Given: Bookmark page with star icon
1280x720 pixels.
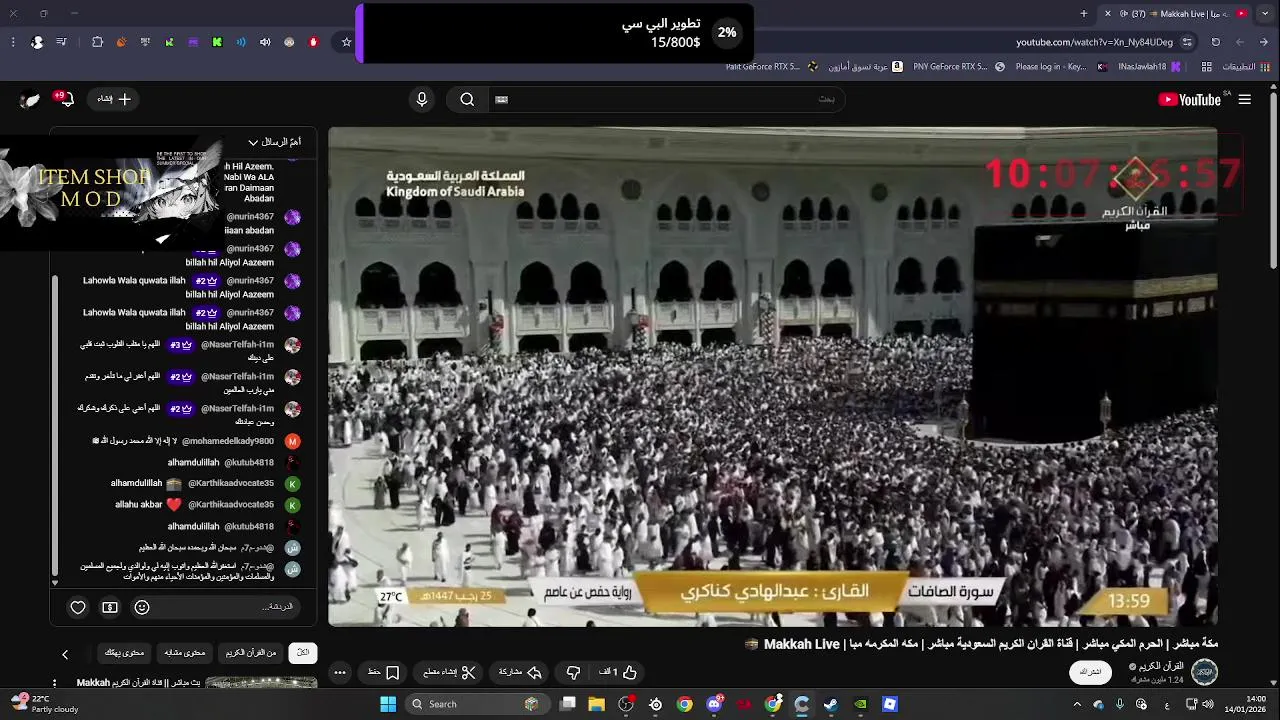Looking at the screenshot, I should pos(346,42).
